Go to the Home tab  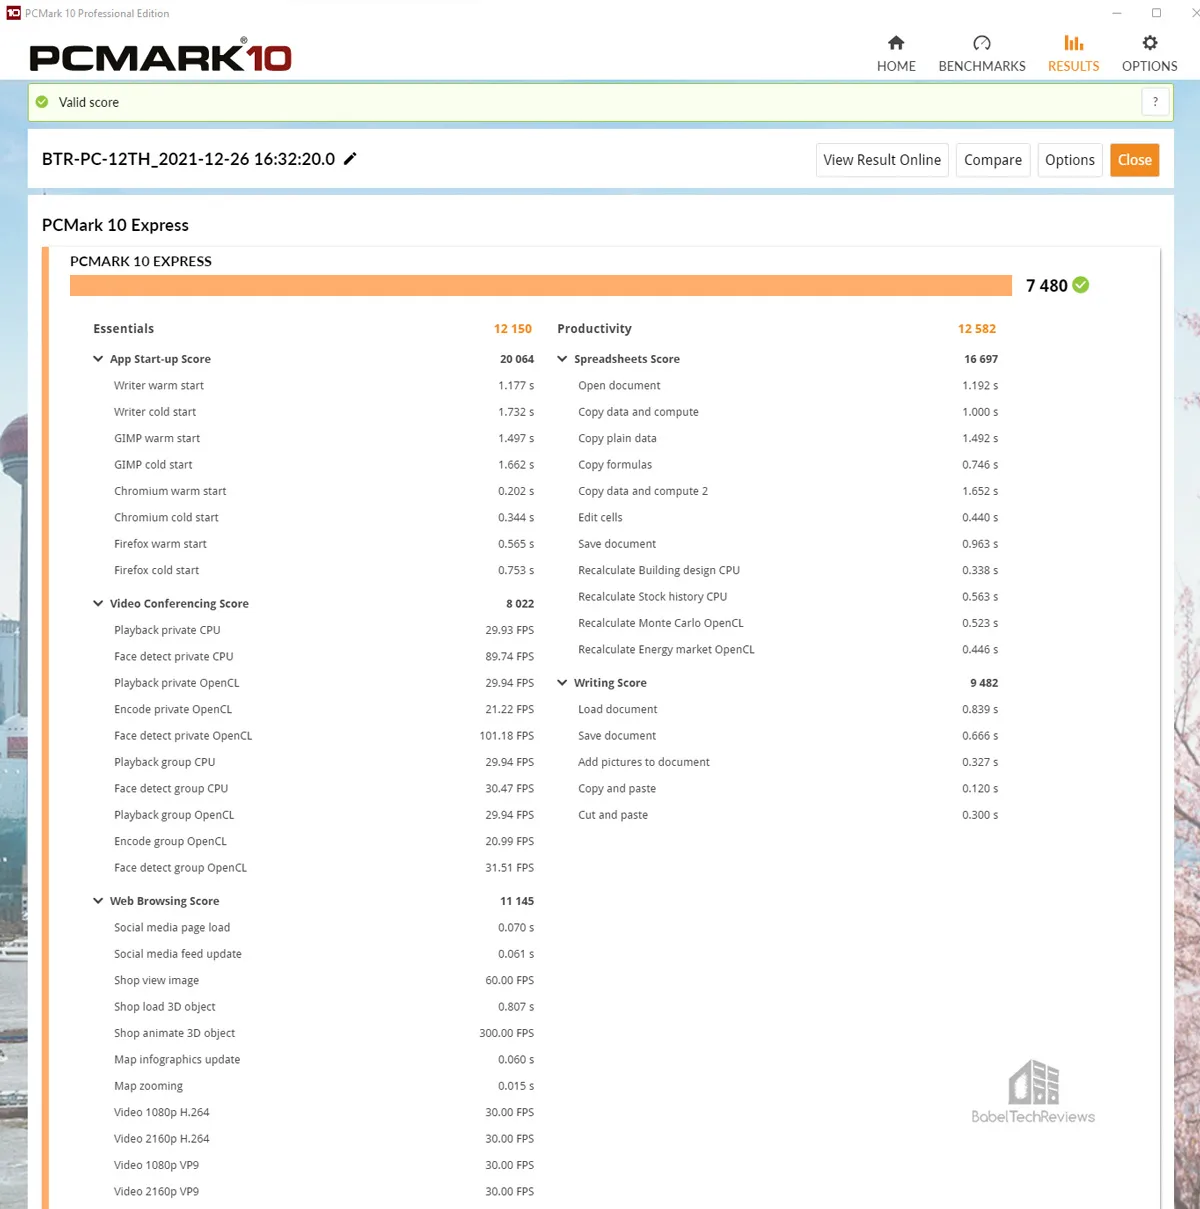pos(896,54)
